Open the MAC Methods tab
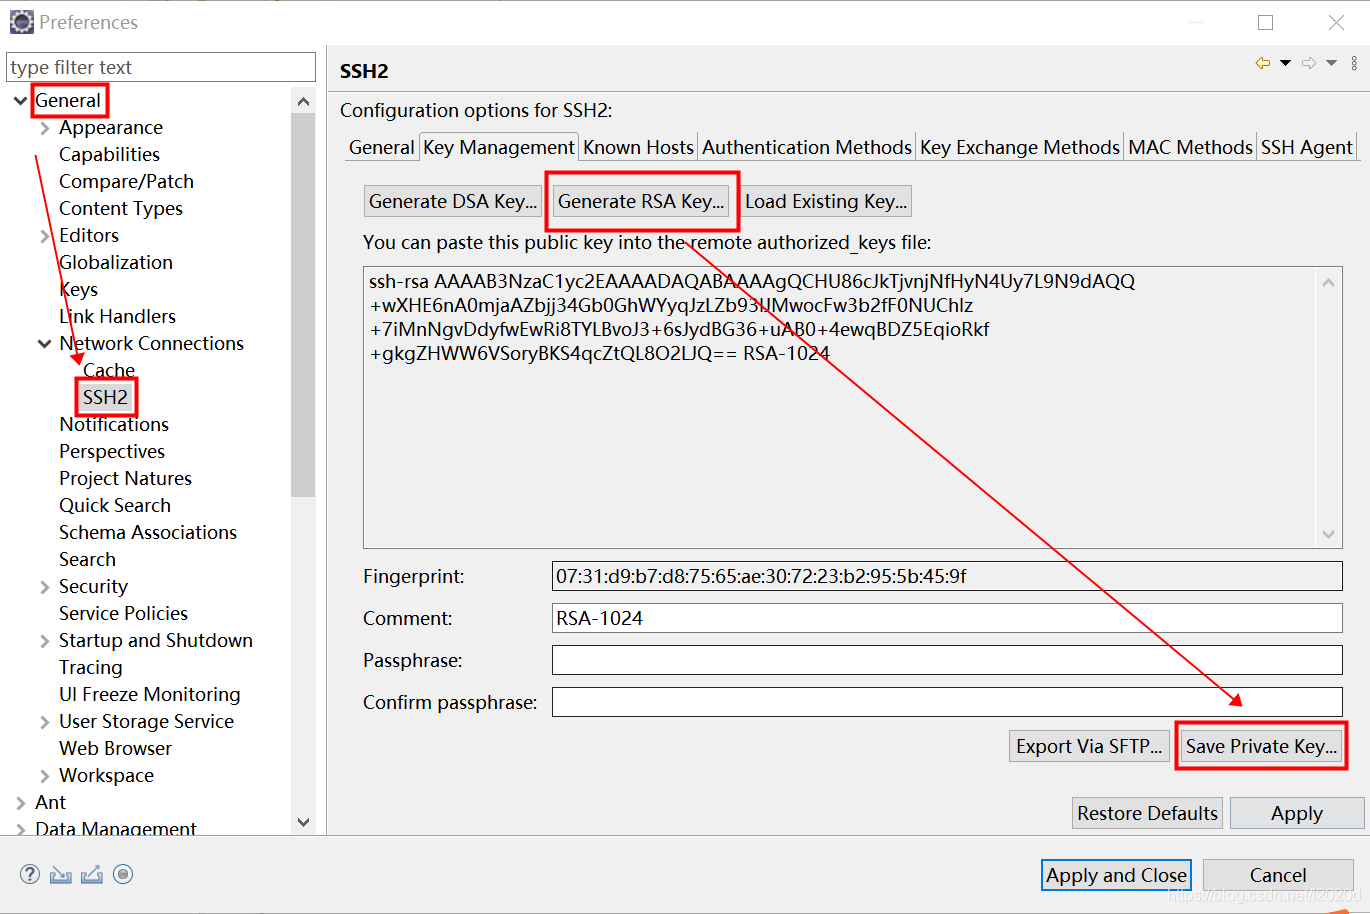Viewport: 1370px width, 914px height. [1190, 147]
